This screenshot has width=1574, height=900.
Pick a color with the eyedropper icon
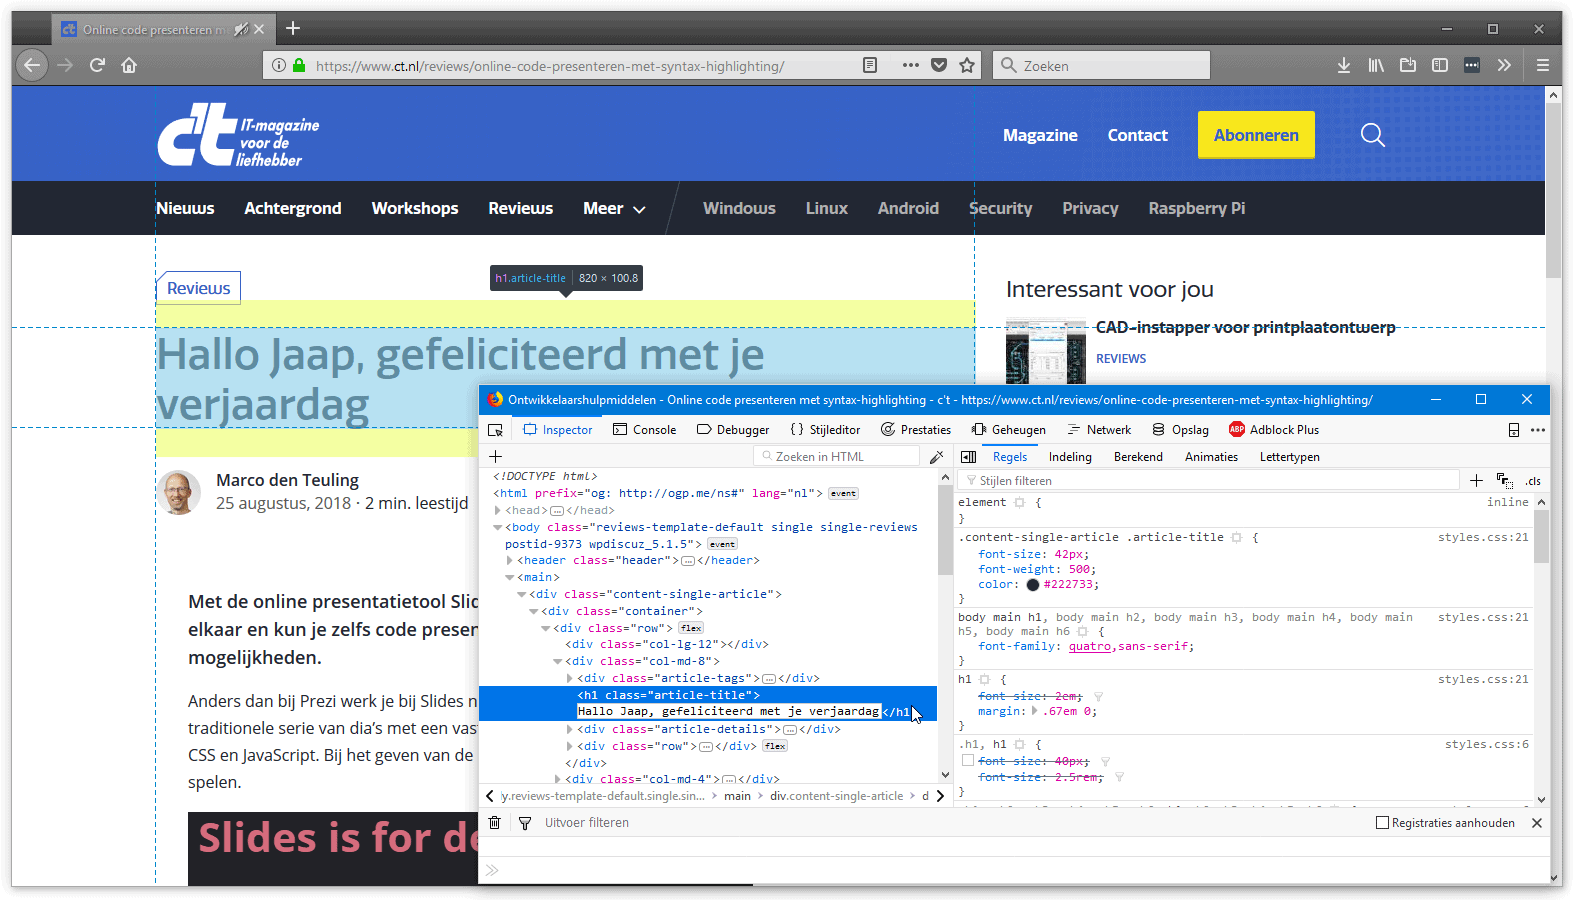(x=936, y=456)
